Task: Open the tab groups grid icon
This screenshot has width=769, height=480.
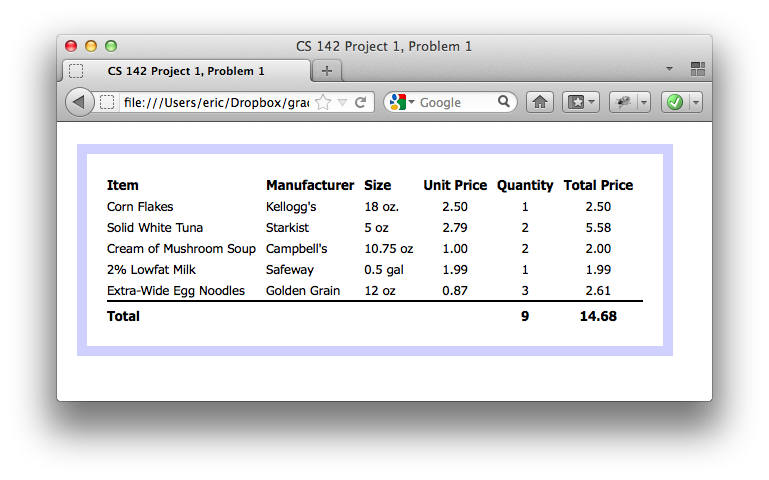Action: point(698,69)
